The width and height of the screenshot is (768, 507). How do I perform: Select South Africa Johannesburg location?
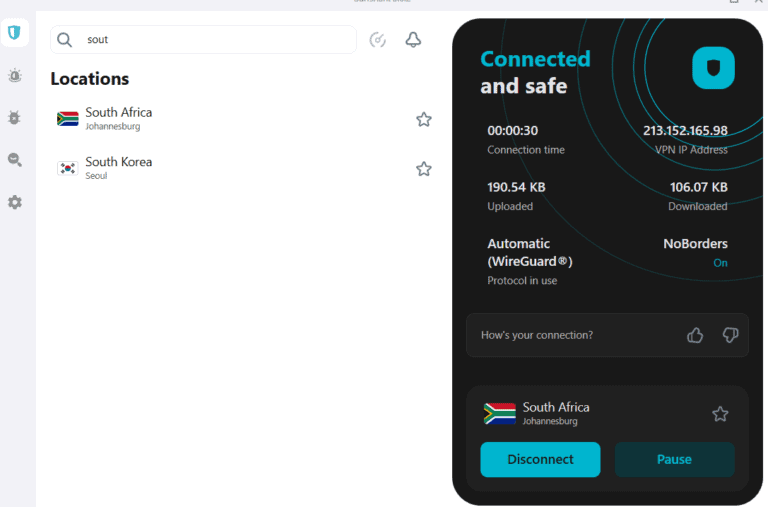click(x=120, y=119)
